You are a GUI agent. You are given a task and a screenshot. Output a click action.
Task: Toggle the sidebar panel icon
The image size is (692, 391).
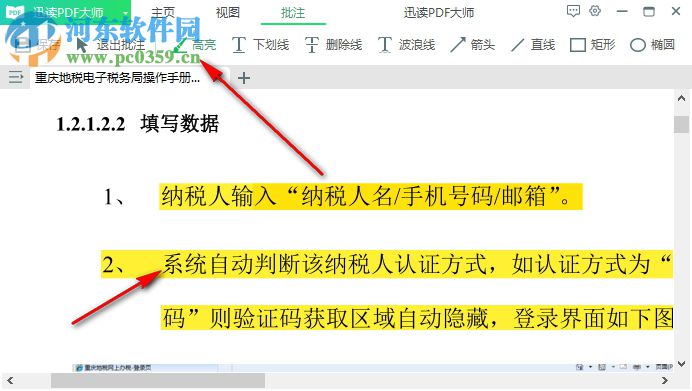(16, 78)
